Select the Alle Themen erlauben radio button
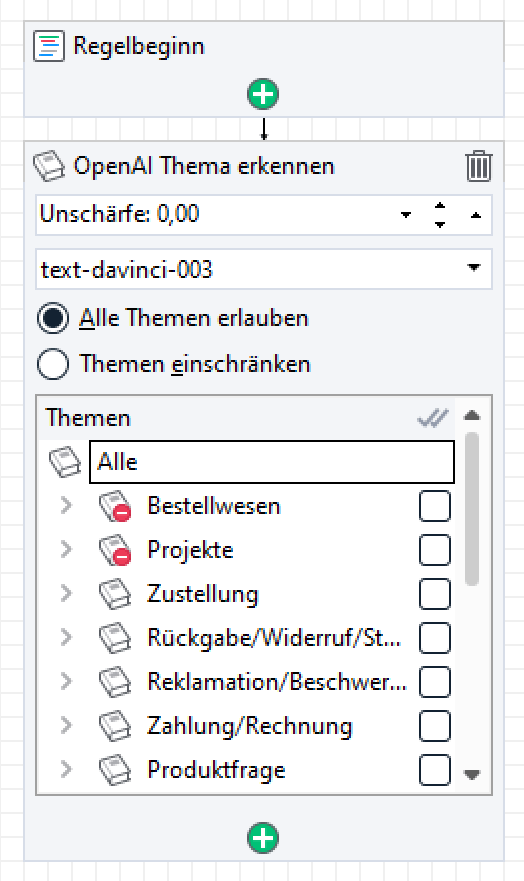524x881 pixels. tap(53, 318)
